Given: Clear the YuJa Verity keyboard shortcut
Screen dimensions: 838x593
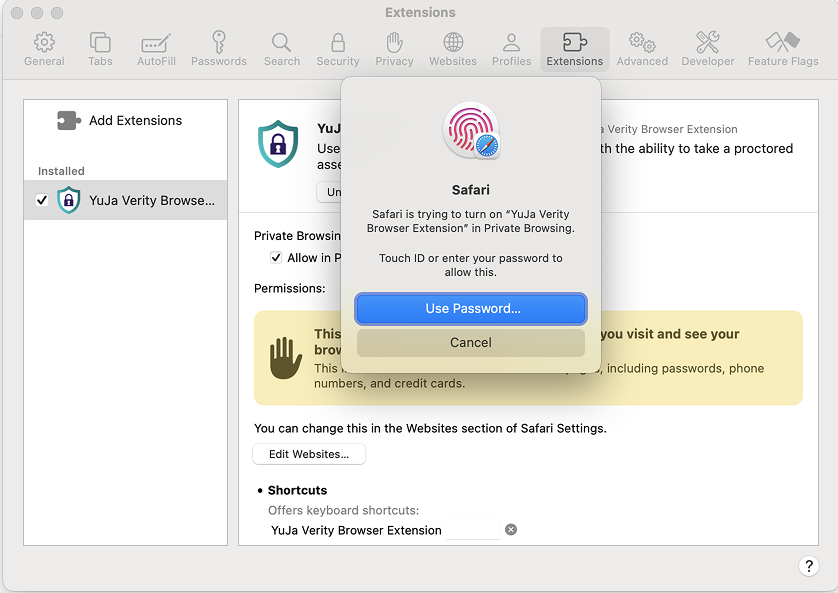Looking at the screenshot, I should point(511,529).
